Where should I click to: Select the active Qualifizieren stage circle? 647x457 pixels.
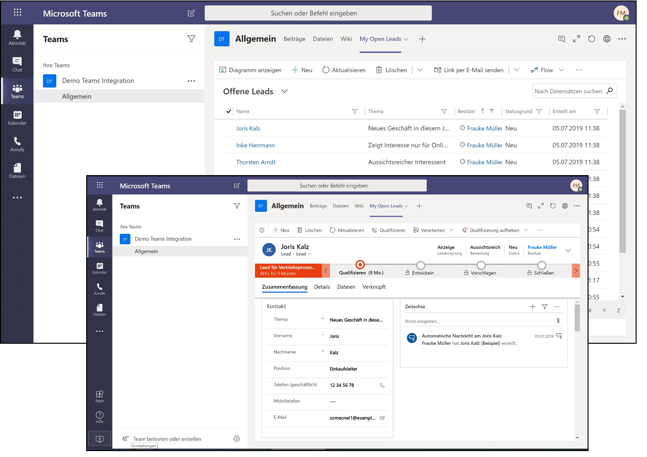(x=360, y=264)
